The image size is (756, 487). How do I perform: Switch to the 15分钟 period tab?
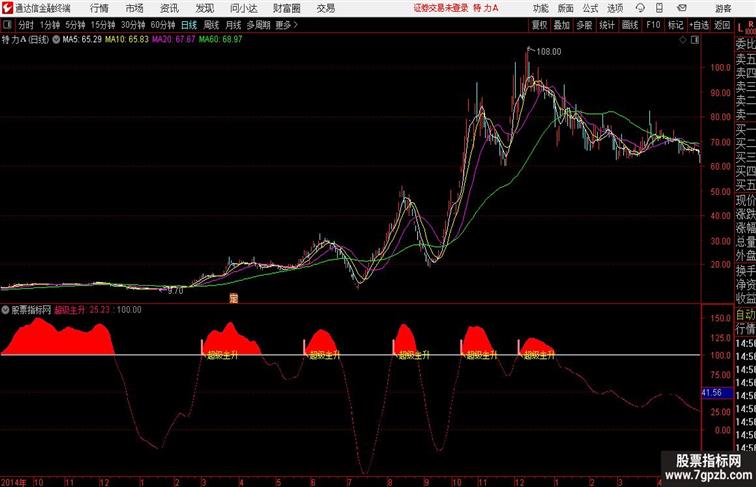(x=103, y=25)
